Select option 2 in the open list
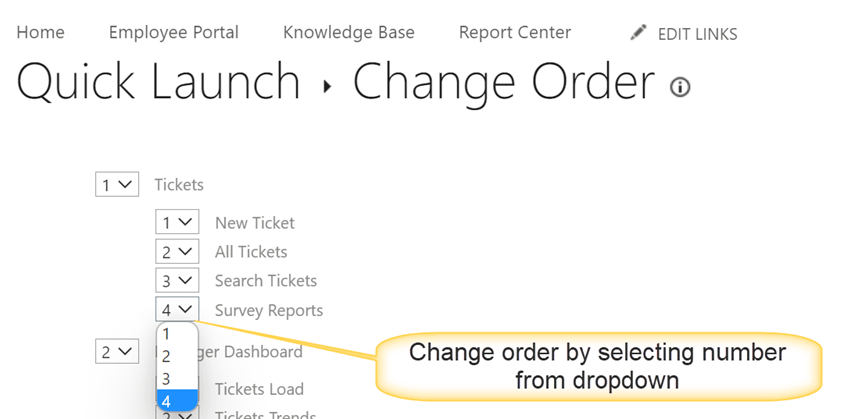 [x=177, y=356]
